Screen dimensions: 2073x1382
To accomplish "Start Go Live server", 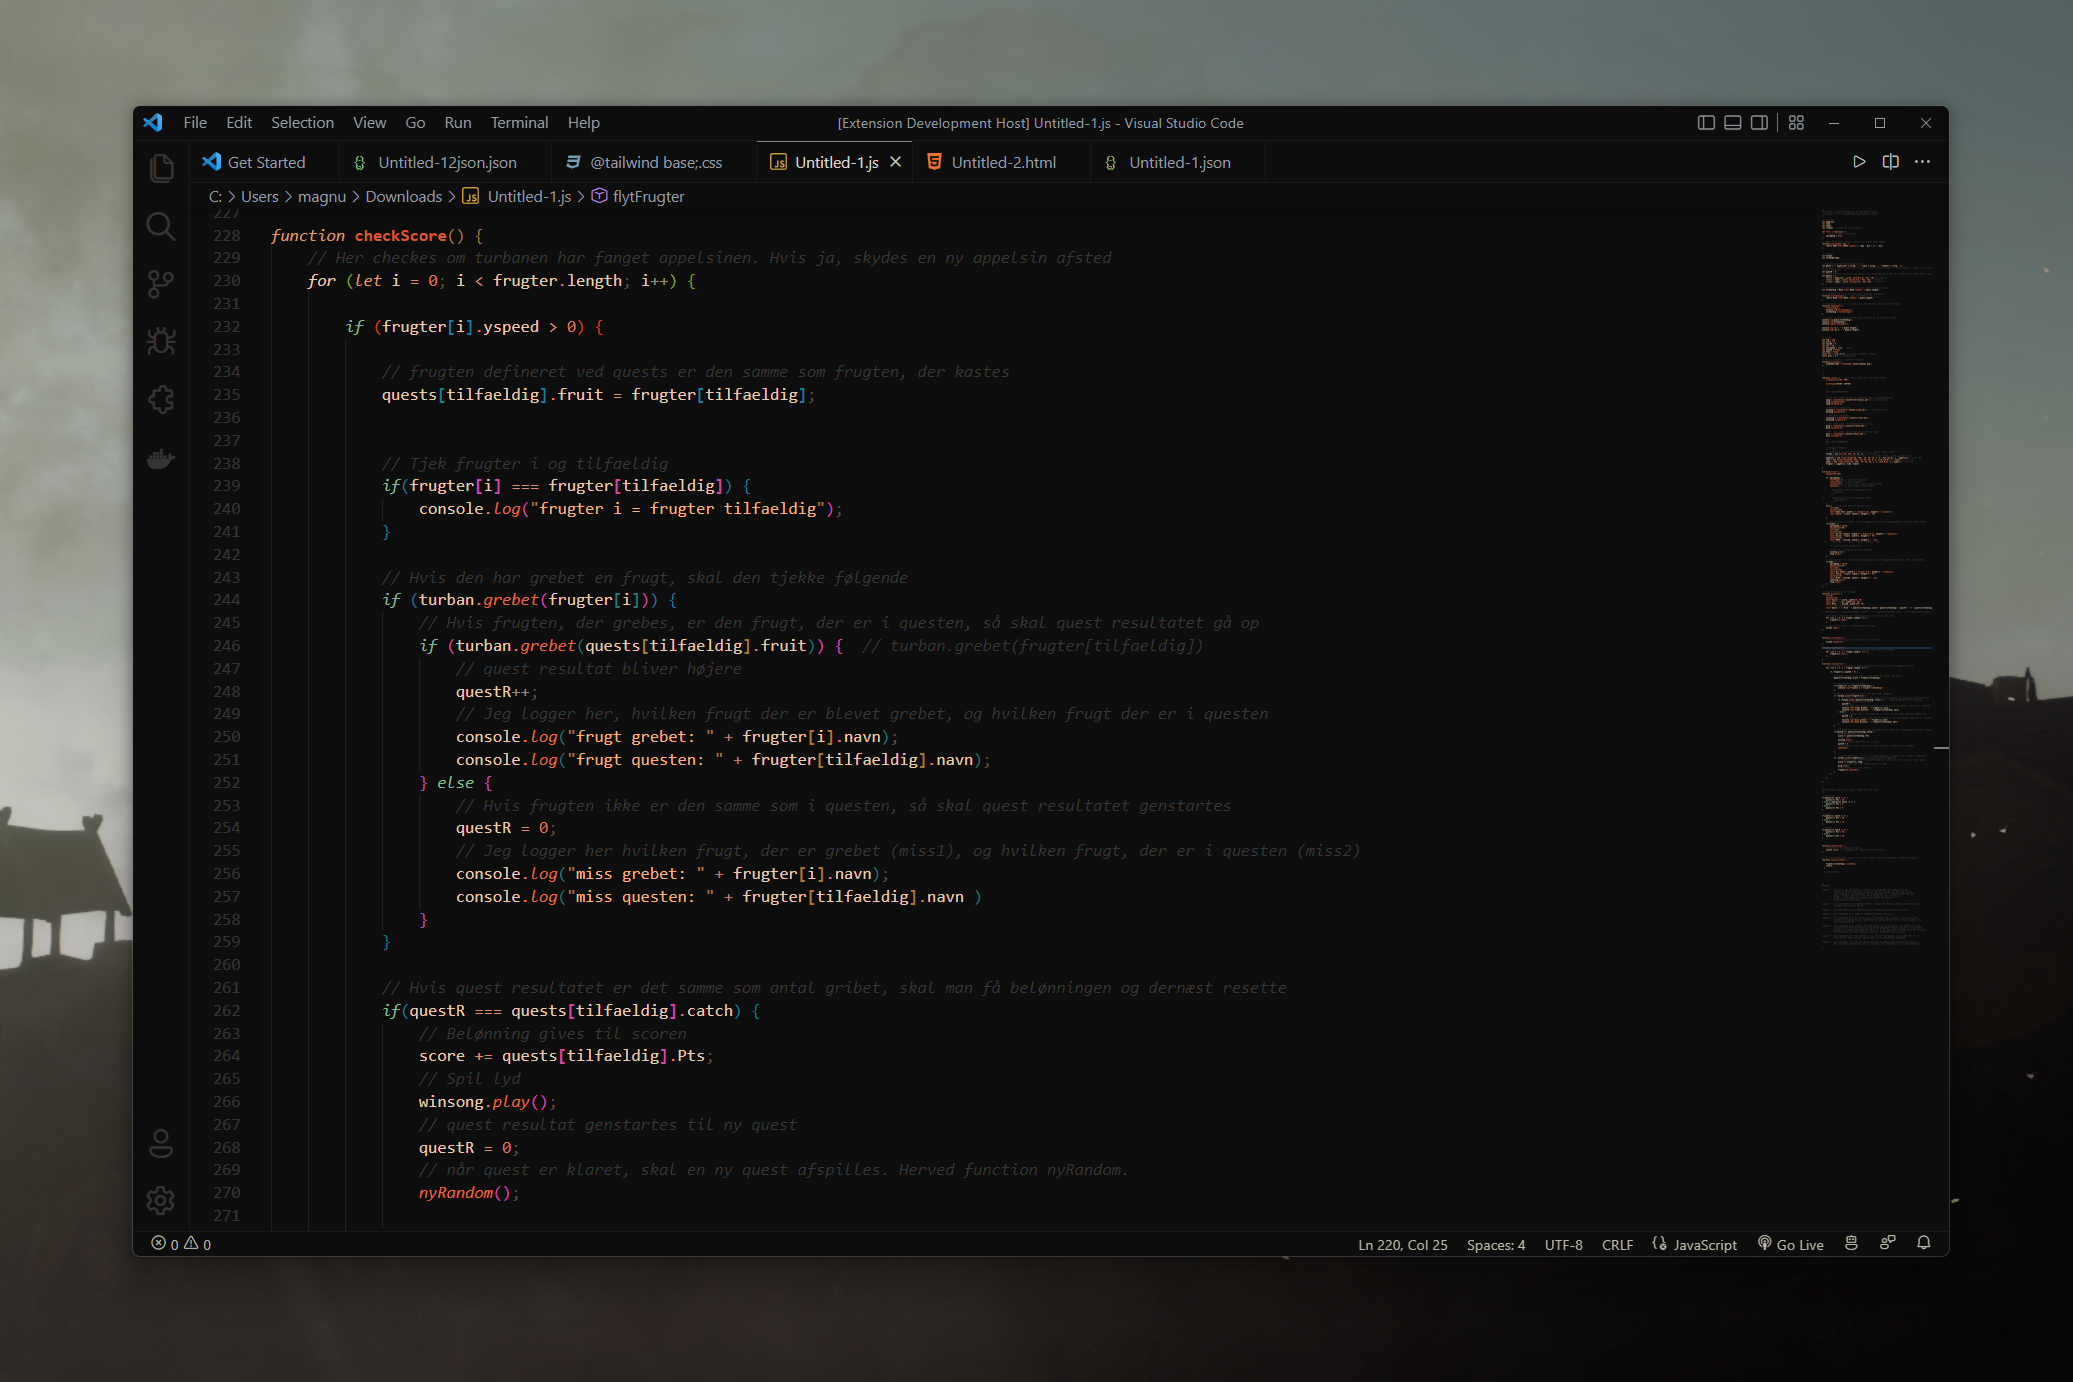I will [x=1792, y=1244].
